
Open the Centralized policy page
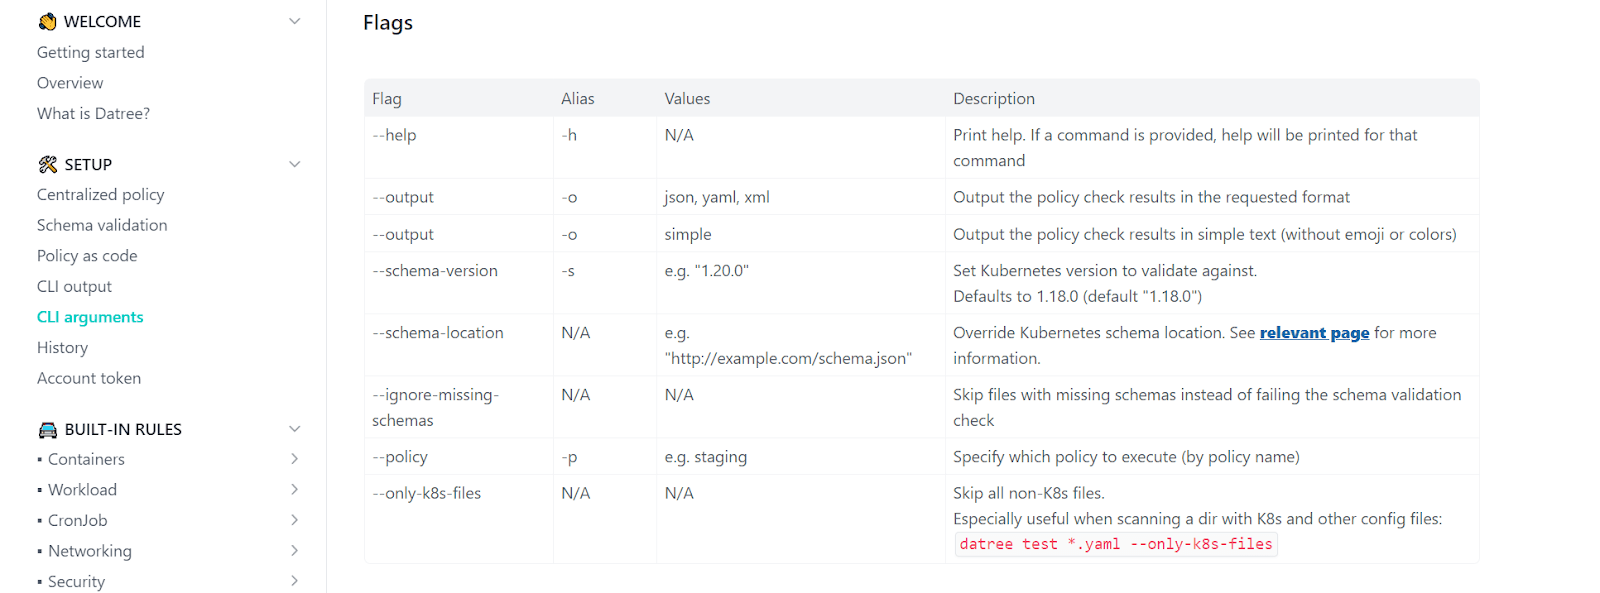[x=101, y=195]
